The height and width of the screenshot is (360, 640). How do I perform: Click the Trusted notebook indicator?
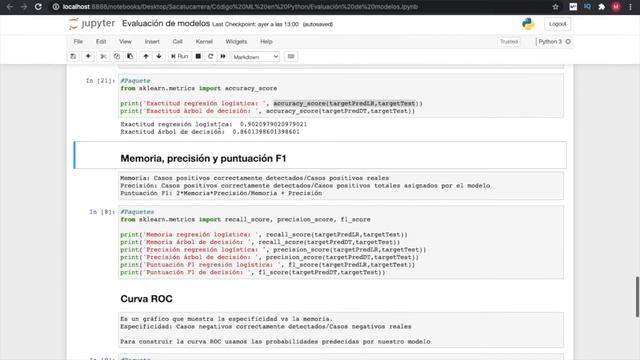pyautogui.click(x=509, y=42)
